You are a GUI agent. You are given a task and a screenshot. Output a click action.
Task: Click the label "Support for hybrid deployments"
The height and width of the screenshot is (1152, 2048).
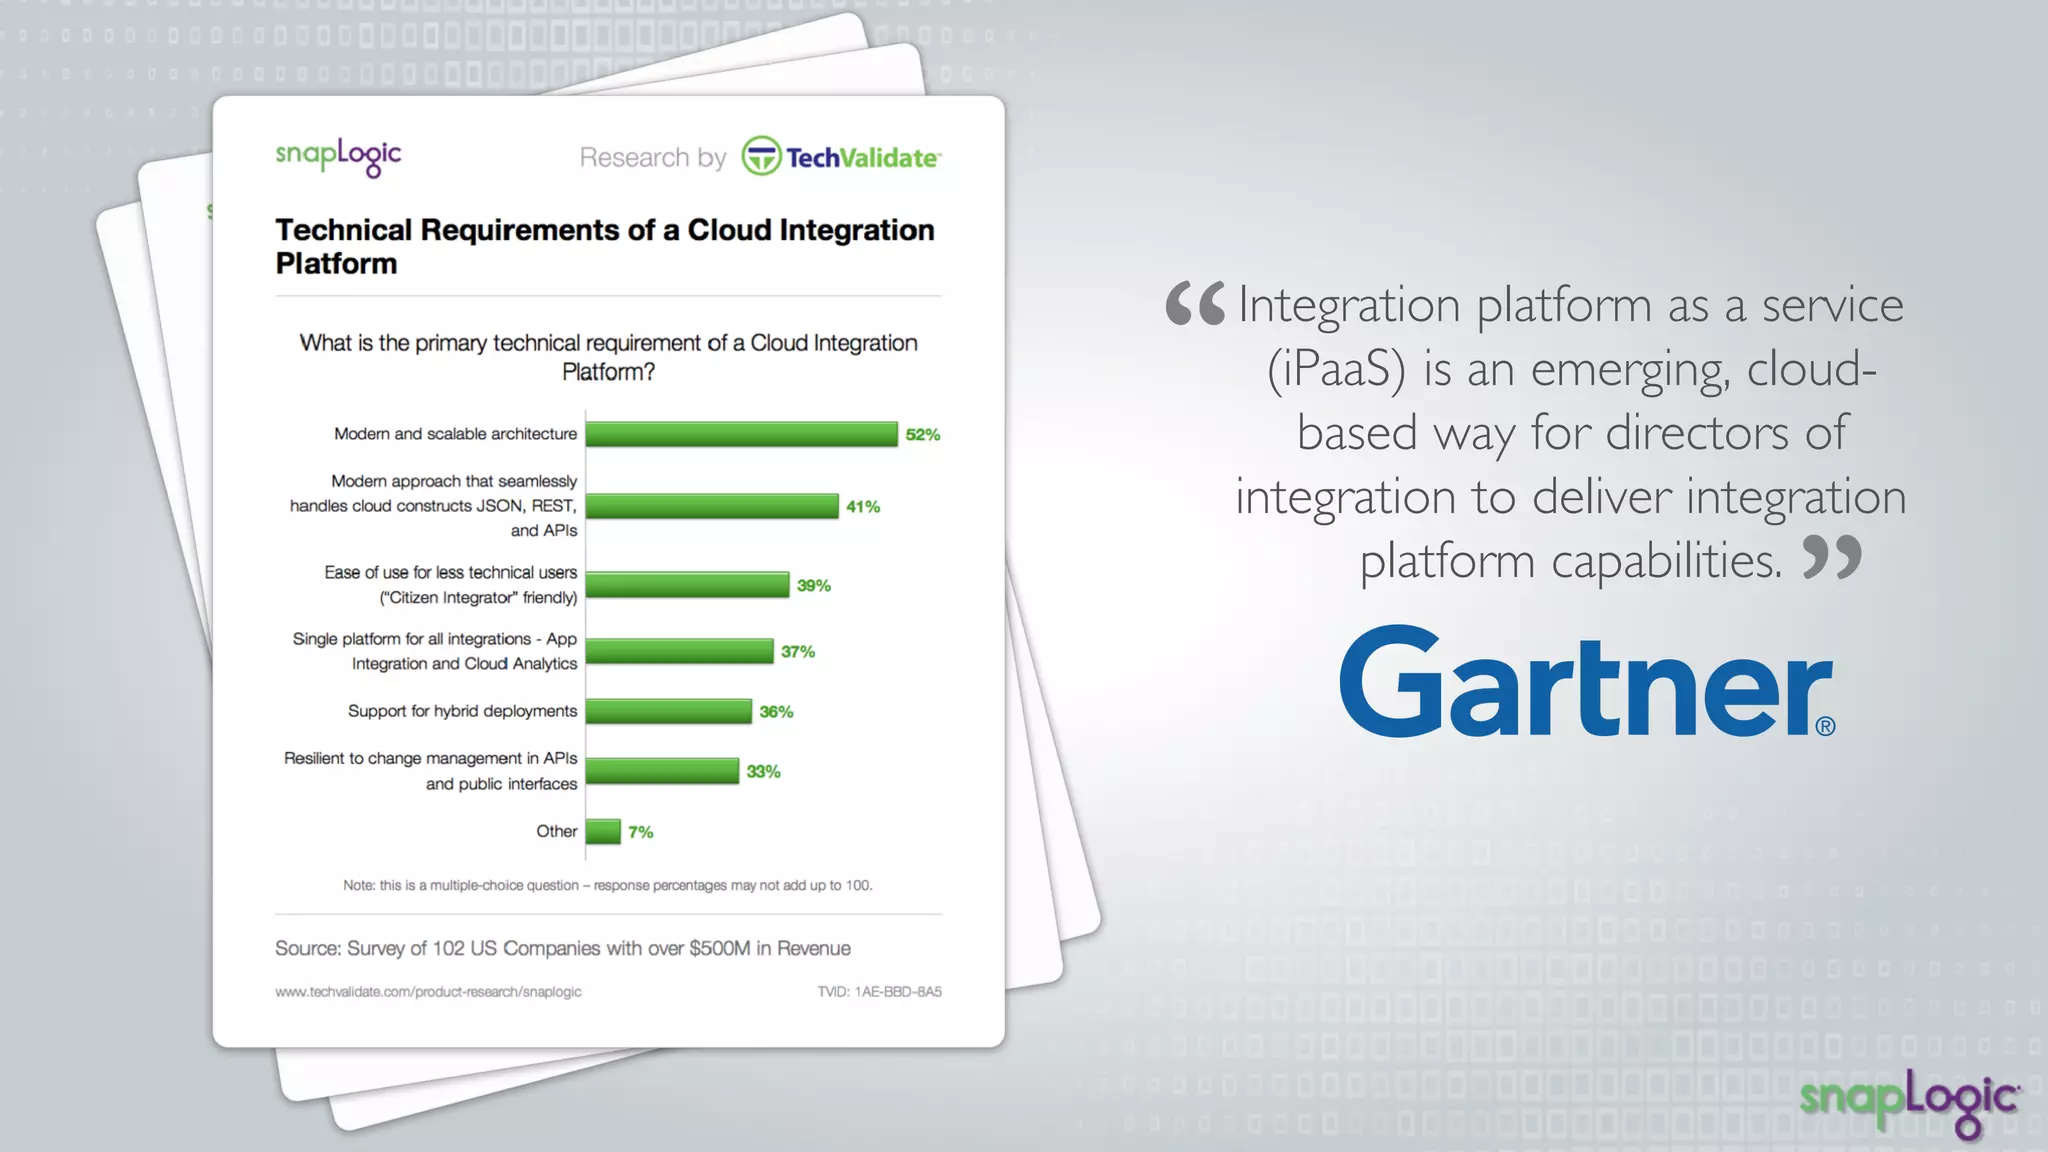click(463, 711)
